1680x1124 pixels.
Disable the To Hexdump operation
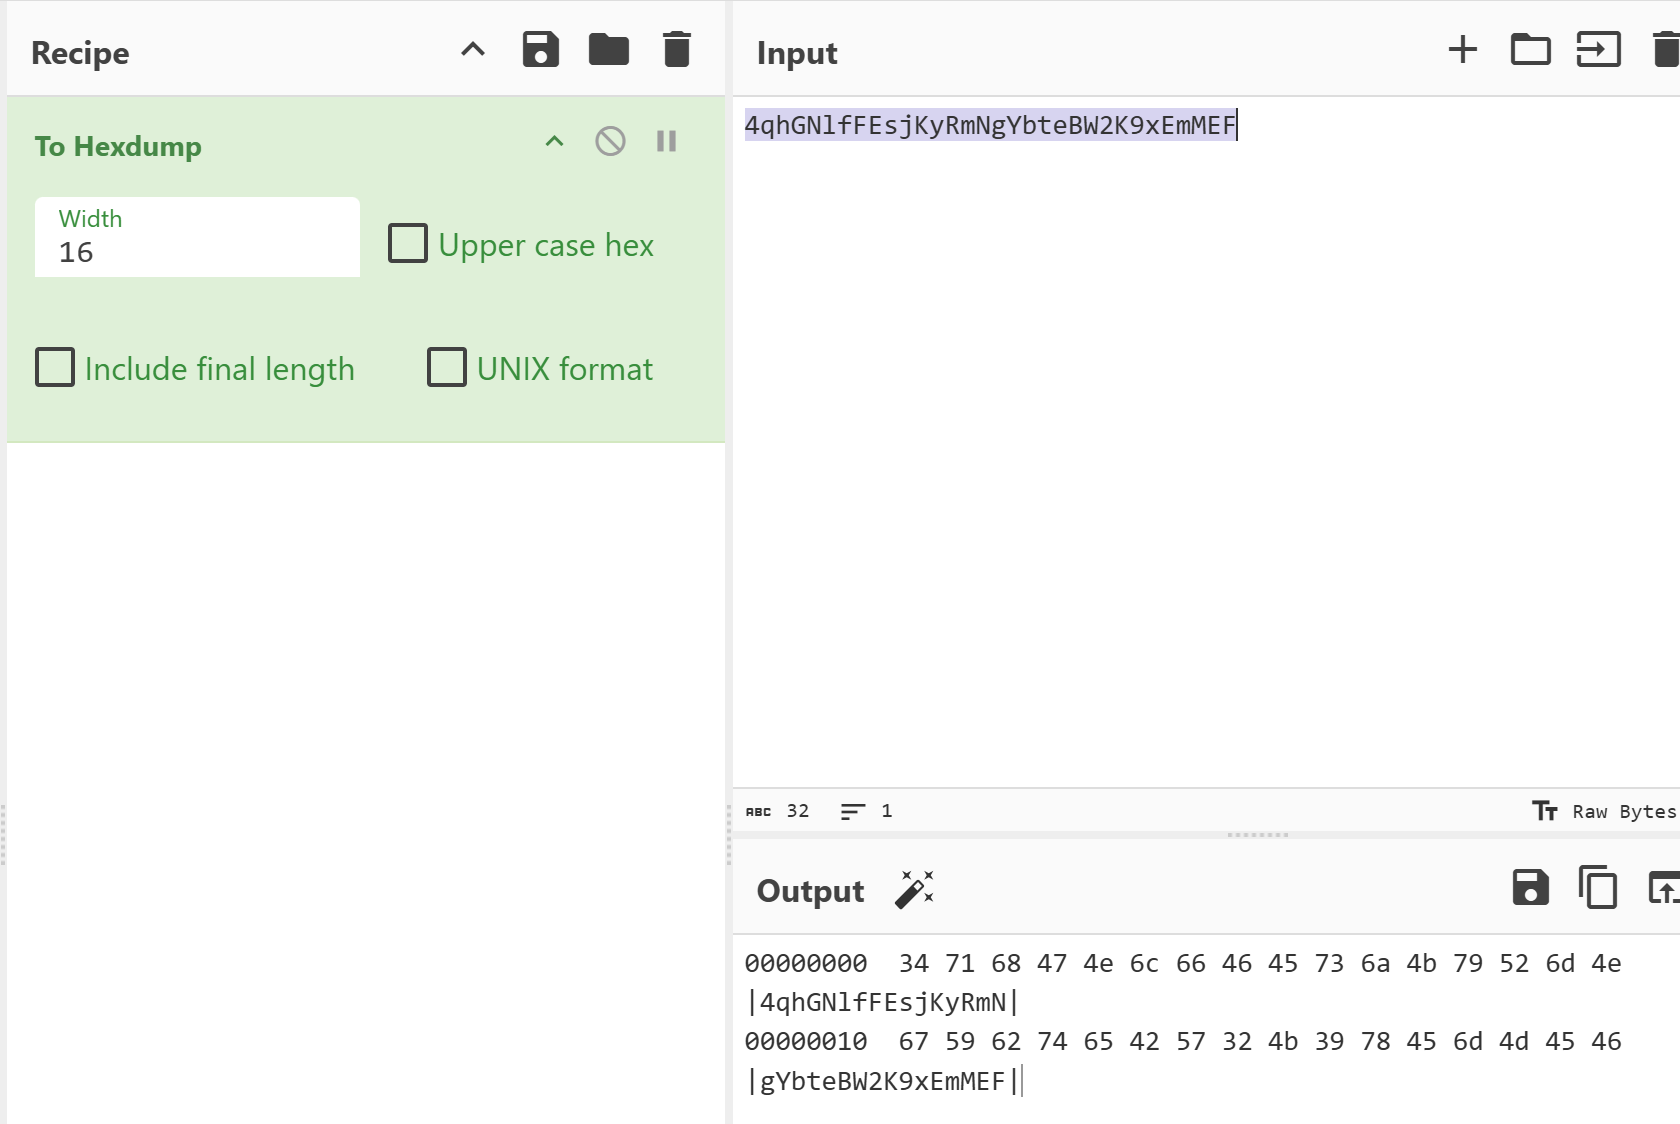point(610,142)
